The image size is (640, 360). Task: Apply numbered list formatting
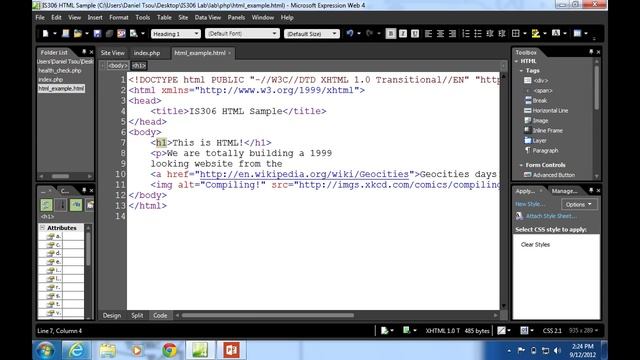(466, 33)
